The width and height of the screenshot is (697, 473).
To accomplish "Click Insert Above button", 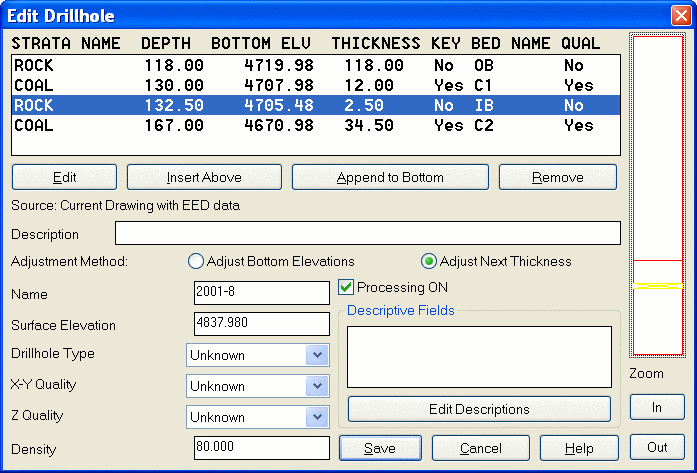I will pyautogui.click(x=204, y=177).
